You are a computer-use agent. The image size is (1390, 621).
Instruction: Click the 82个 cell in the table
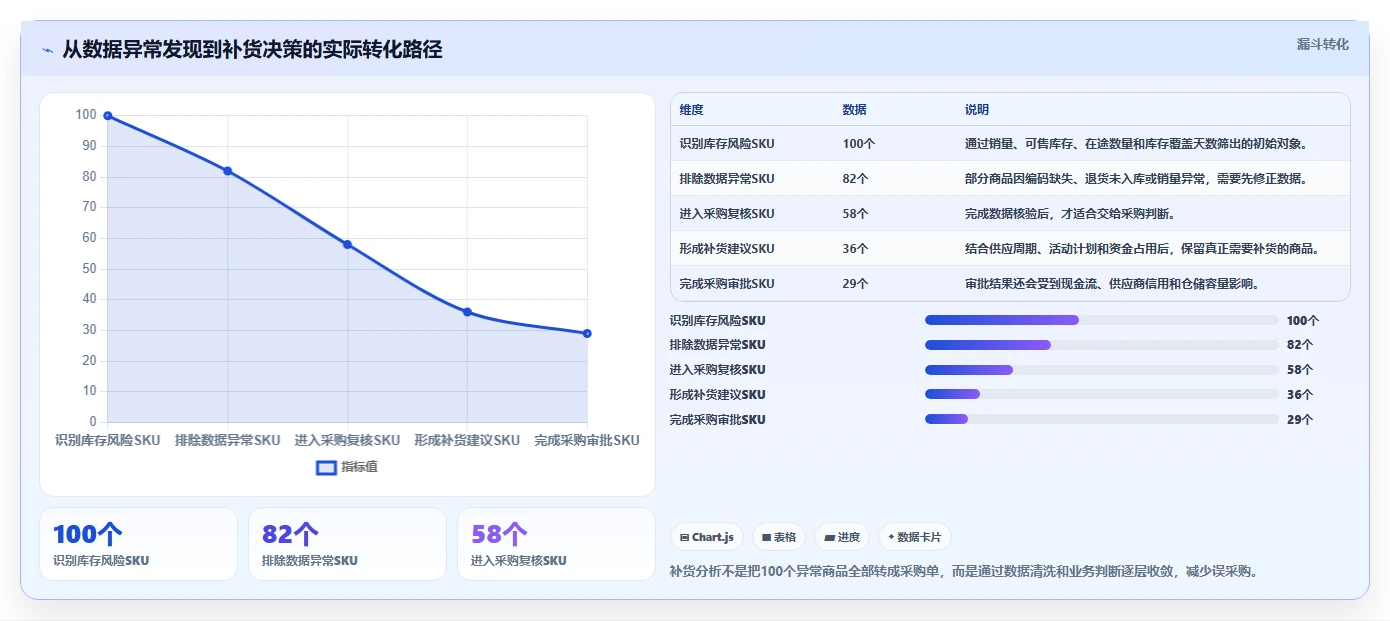(856, 179)
